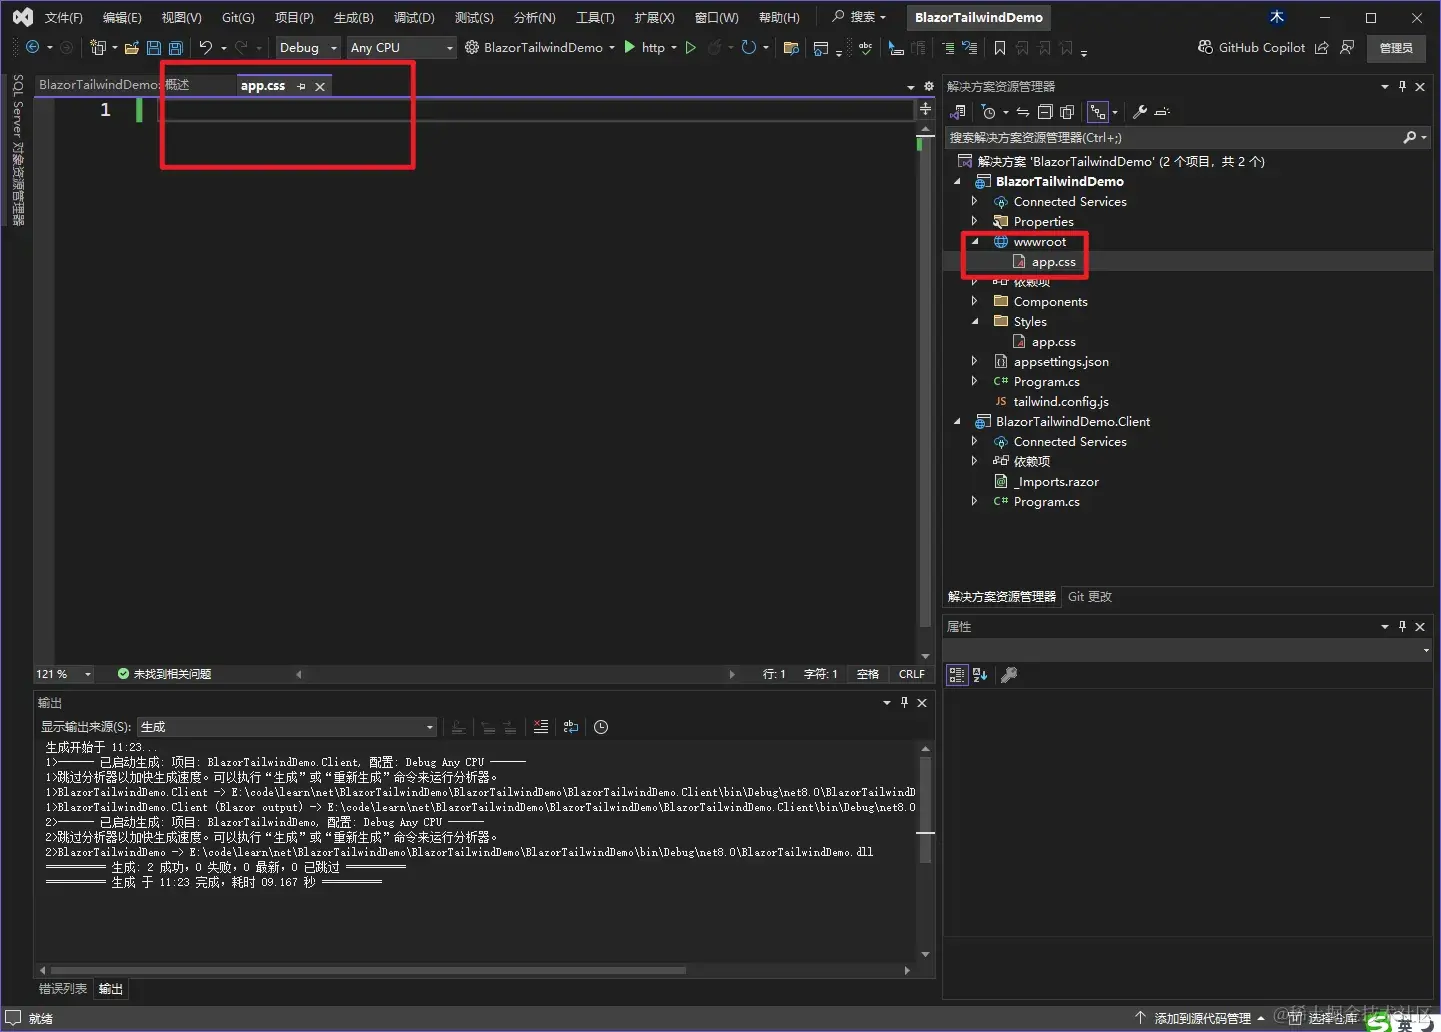The image size is (1441, 1032).
Task: Collapse the BlazorTailwindDemo project node
Action: pos(957,181)
